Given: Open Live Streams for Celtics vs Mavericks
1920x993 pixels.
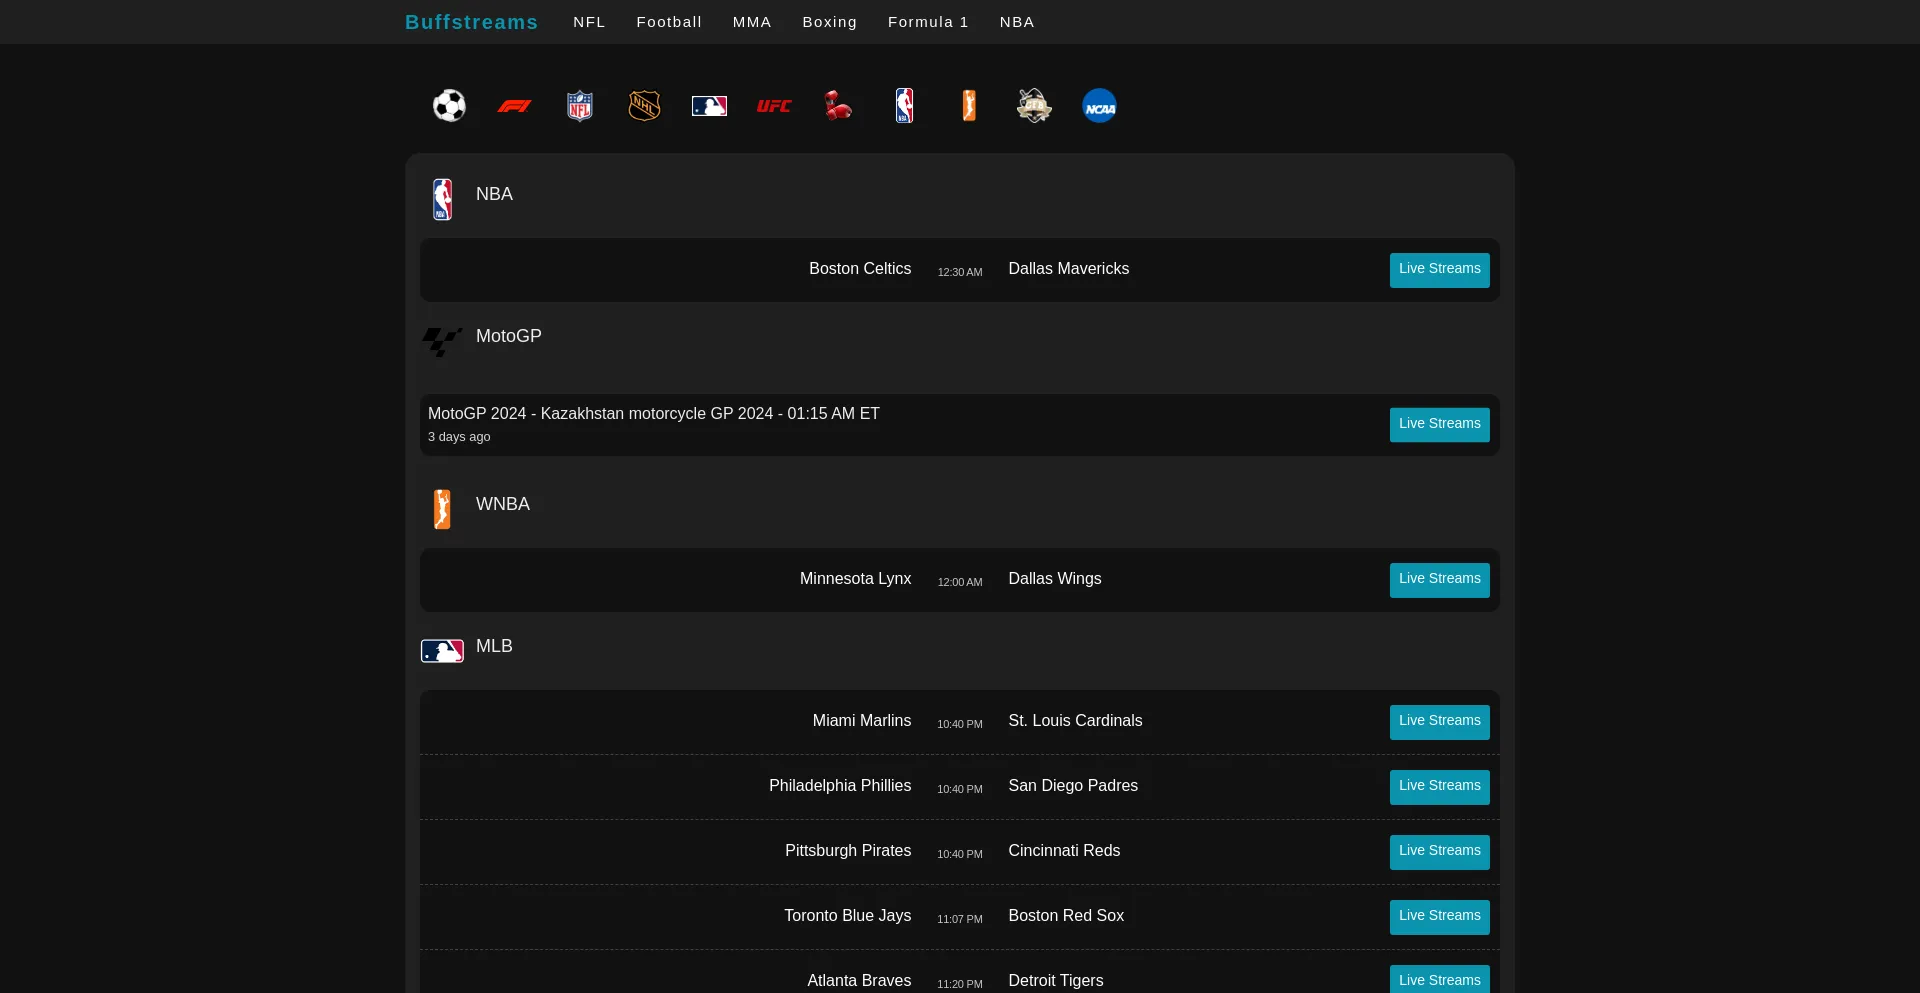Looking at the screenshot, I should click(1439, 270).
